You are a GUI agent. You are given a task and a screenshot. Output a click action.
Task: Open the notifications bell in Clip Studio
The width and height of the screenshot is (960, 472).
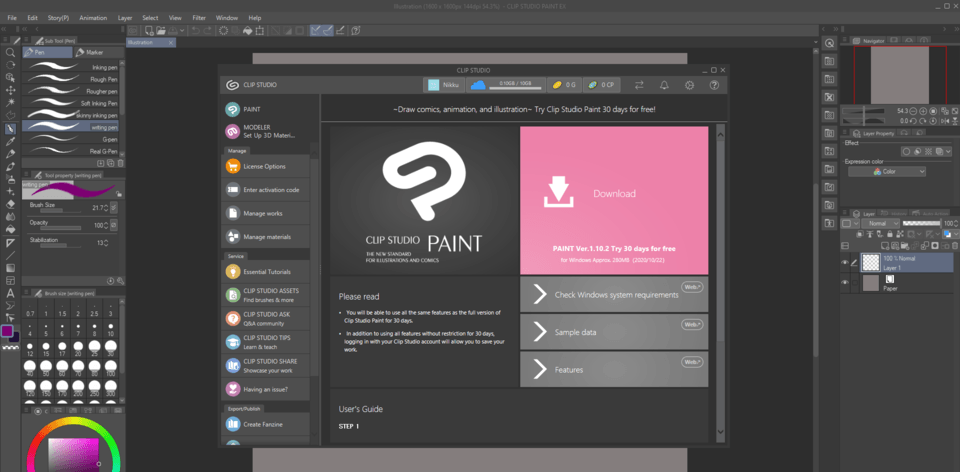tap(664, 85)
